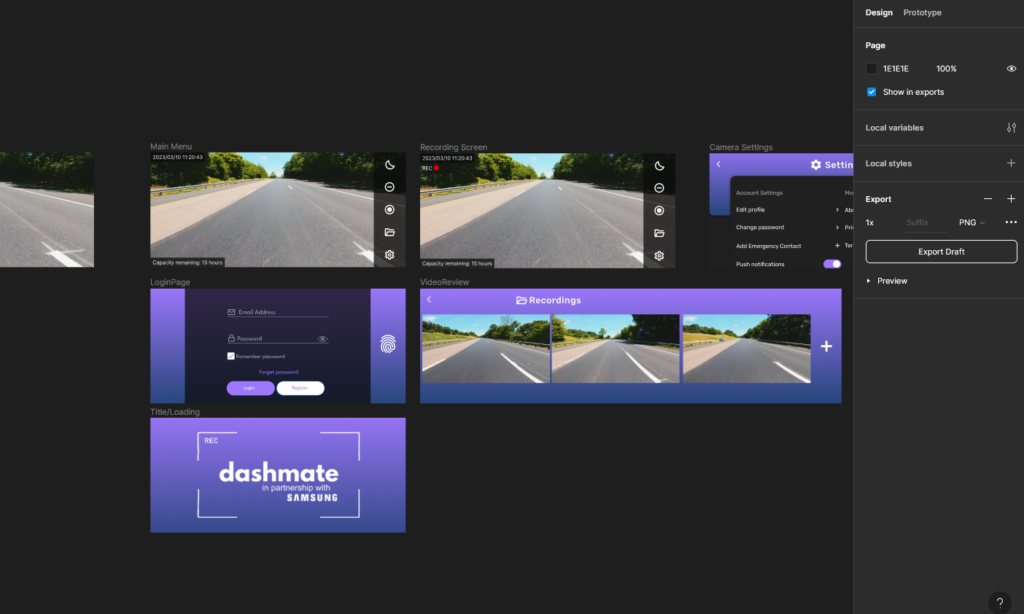Click the 100% page opacity value
1024x614 pixels.
point(946,69)
